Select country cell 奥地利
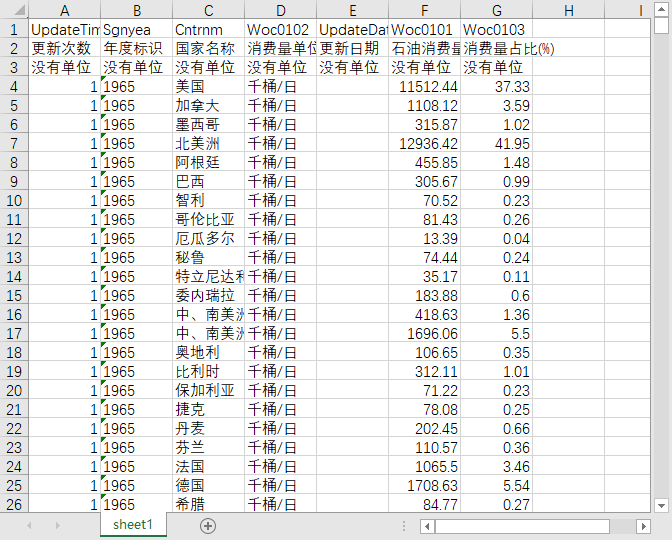 tap(208, 352)
